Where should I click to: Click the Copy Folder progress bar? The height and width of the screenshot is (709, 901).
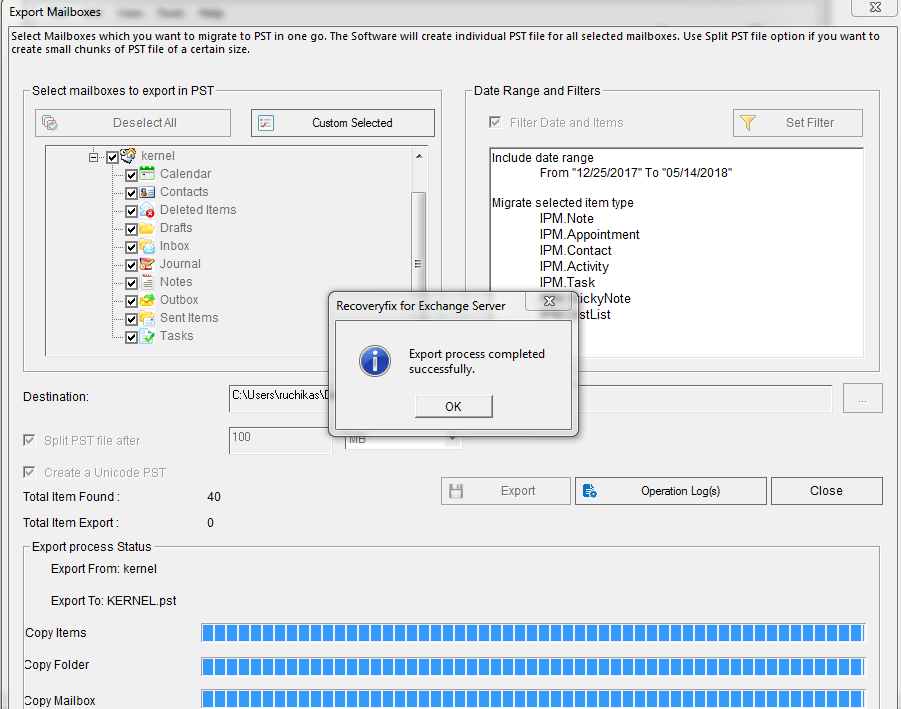click(533, 667)
